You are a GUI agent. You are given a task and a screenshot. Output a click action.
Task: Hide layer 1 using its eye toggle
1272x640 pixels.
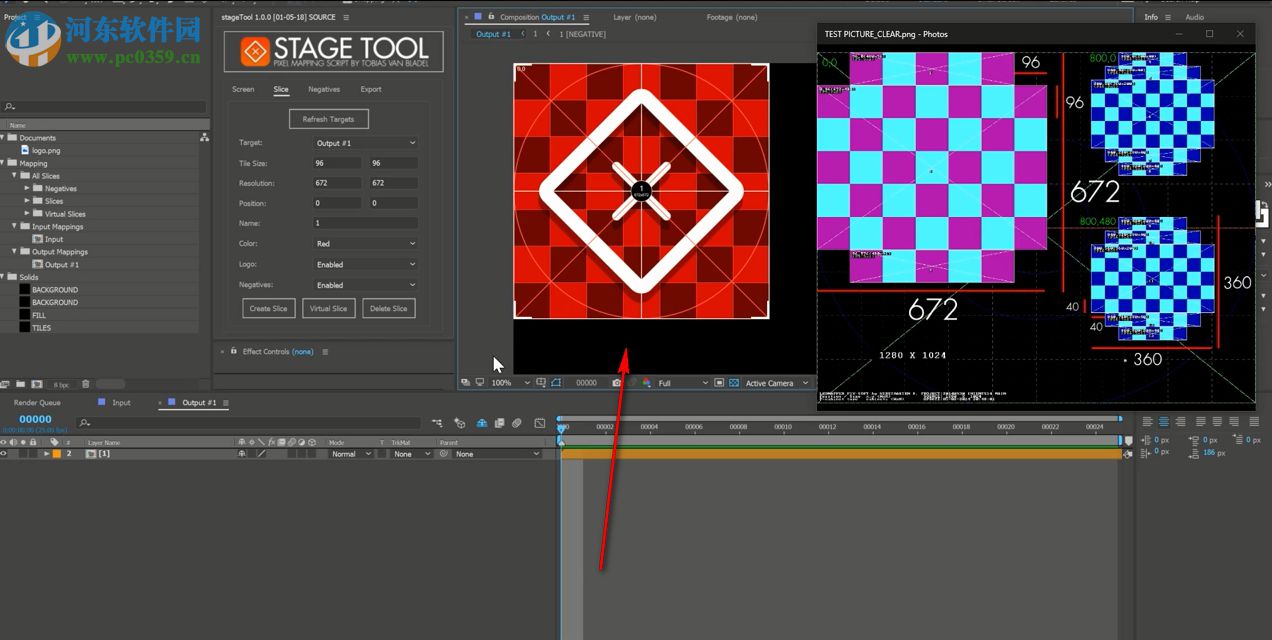tap(4, 454)
